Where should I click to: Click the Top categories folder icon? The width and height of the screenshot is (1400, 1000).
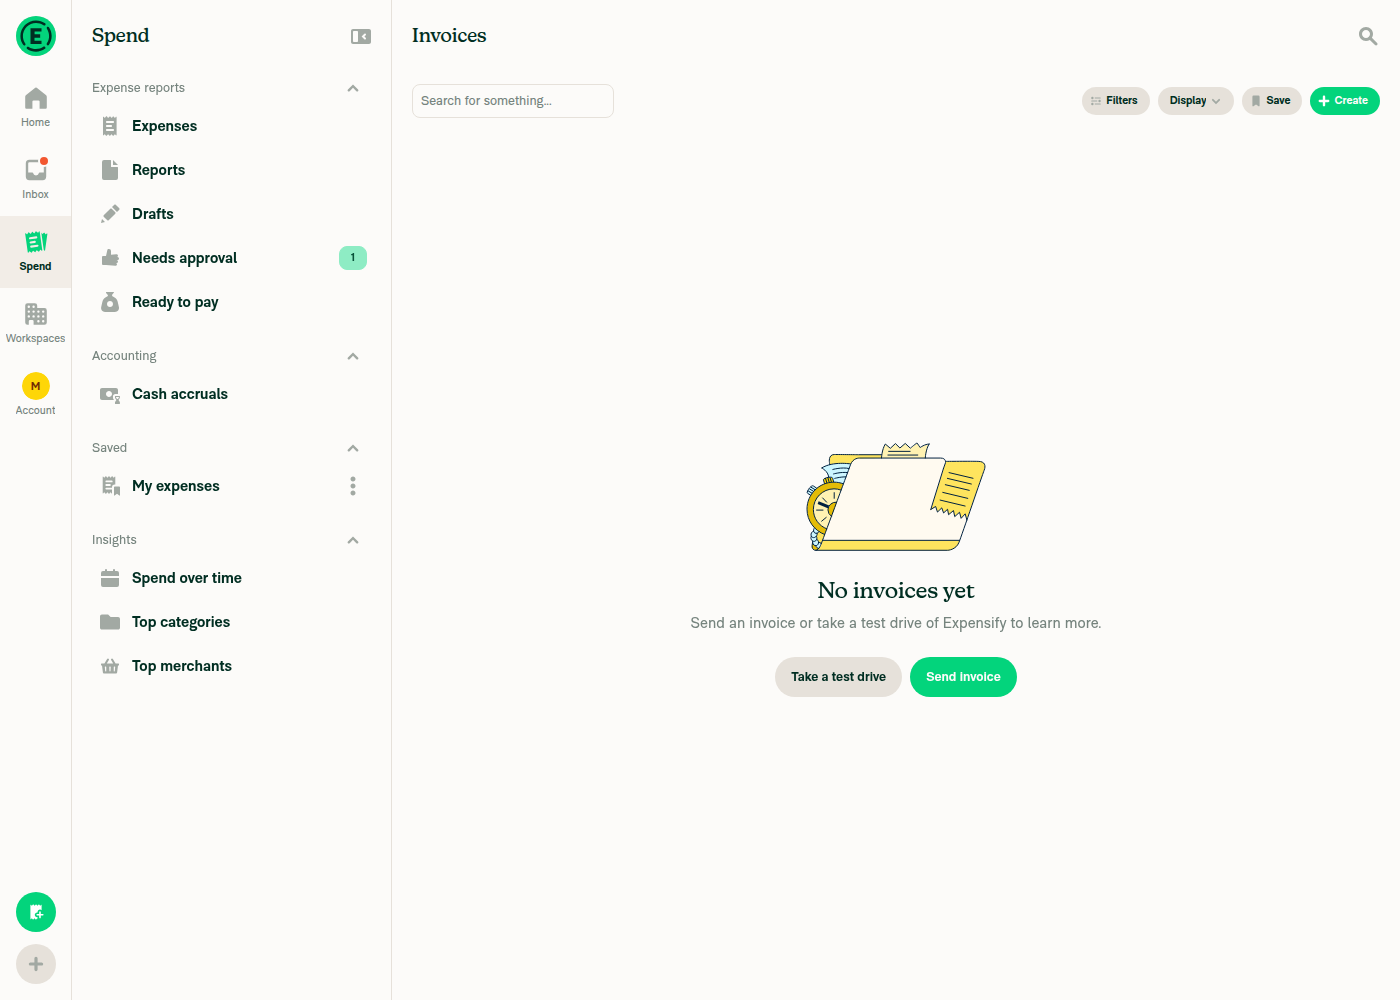[x=110, y=622]
